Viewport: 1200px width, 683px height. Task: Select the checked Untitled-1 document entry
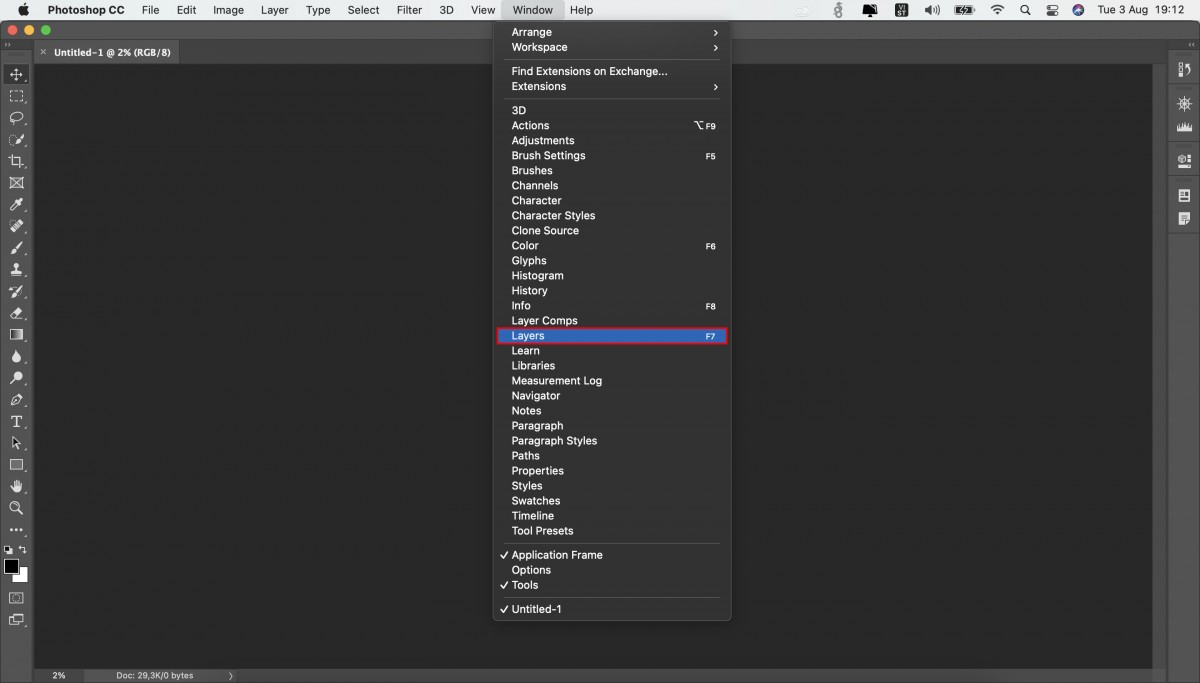click(x=612, y=609)
